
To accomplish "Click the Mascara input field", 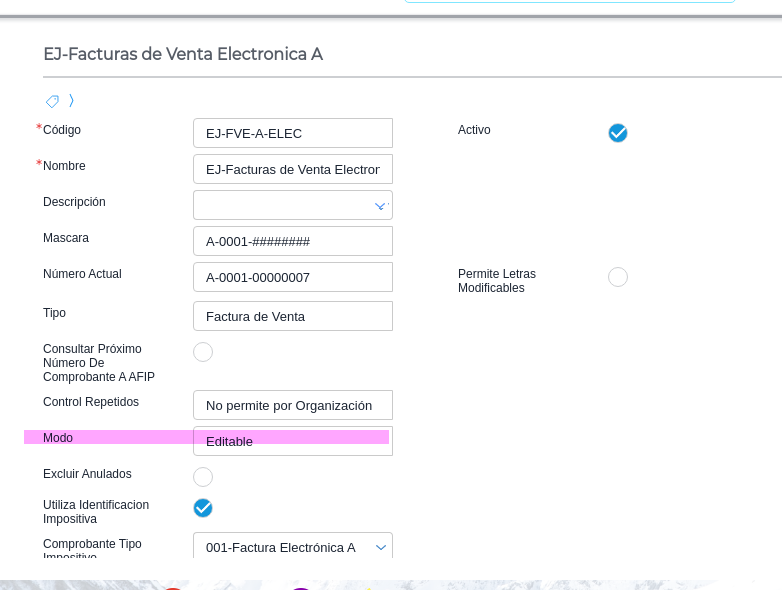I will [x=292, y=241].
